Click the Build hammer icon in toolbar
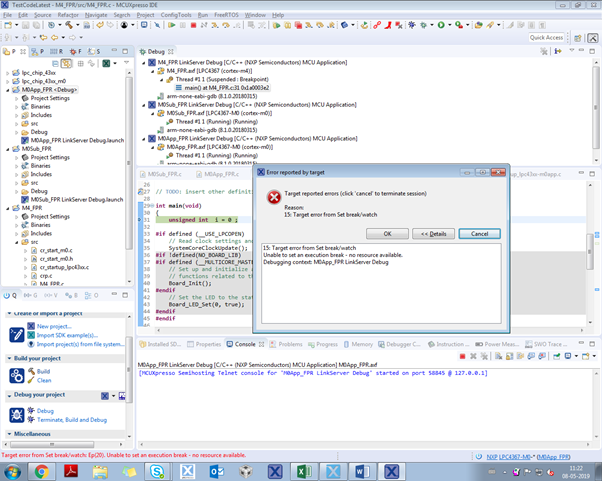This screenshot has height=481, width=602. 69,25
